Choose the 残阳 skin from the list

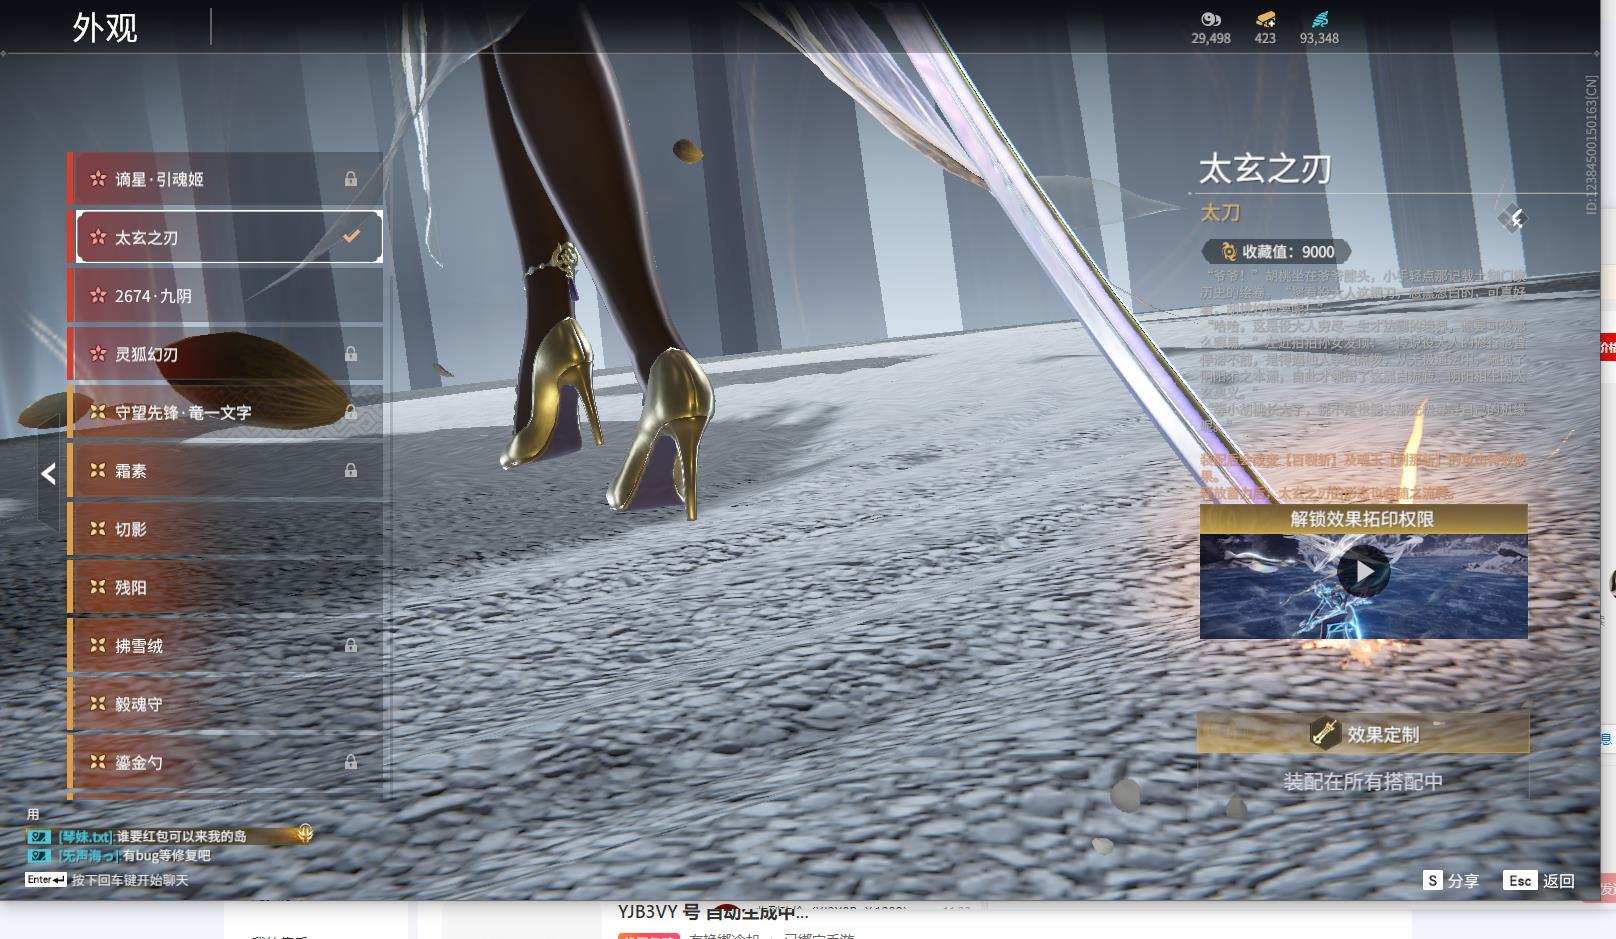point(225,588)
